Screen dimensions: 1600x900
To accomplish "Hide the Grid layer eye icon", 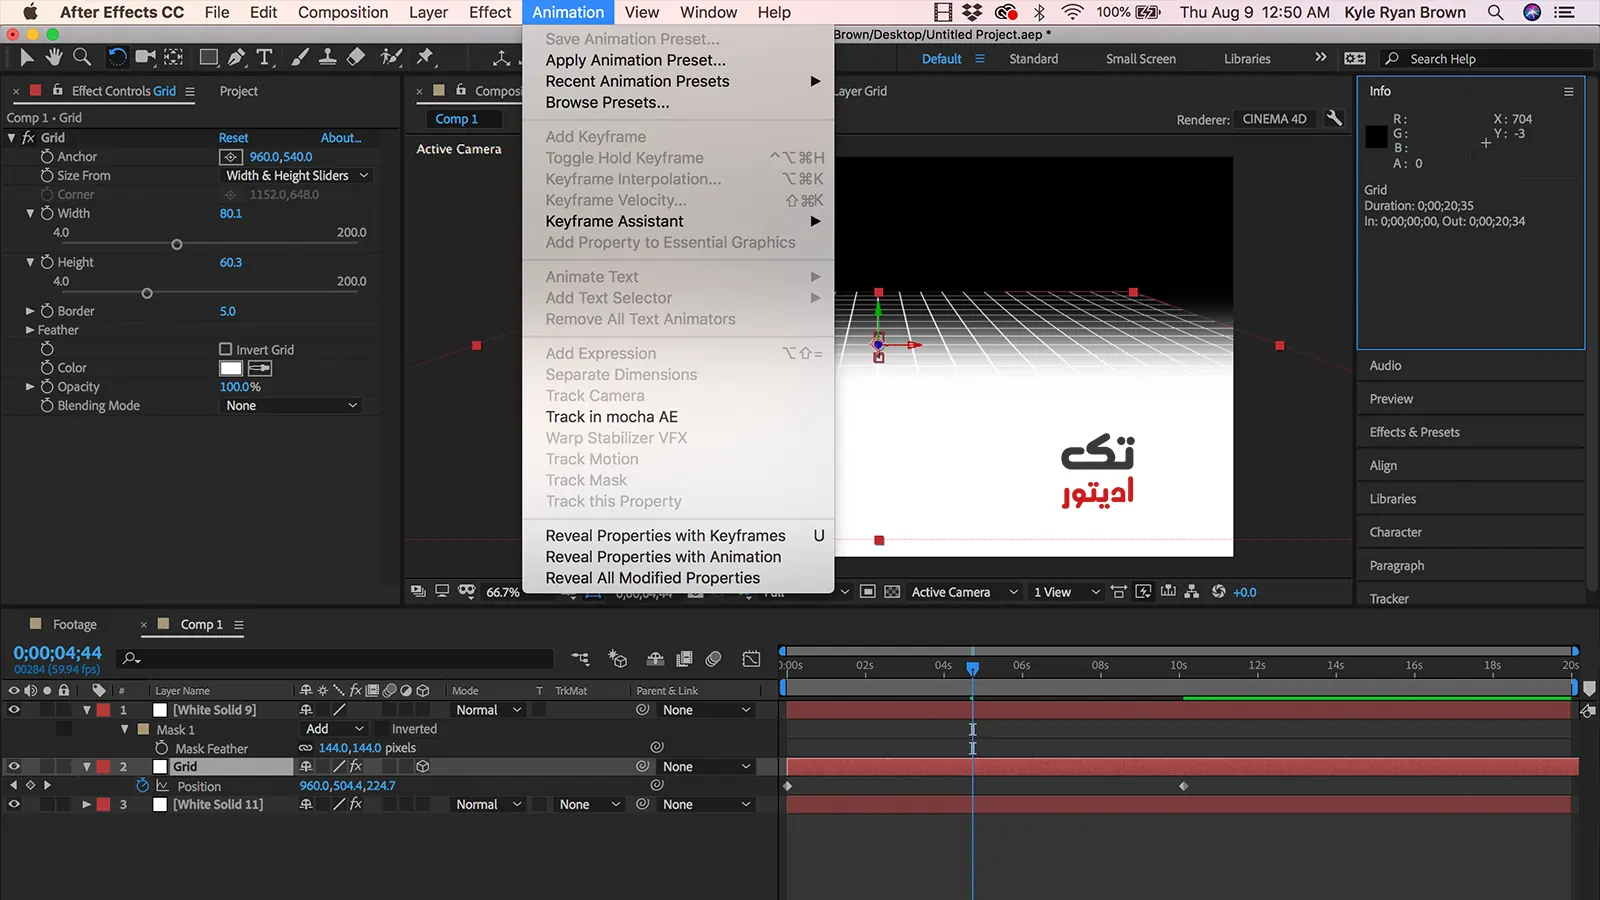I will [x=14, y=767].
